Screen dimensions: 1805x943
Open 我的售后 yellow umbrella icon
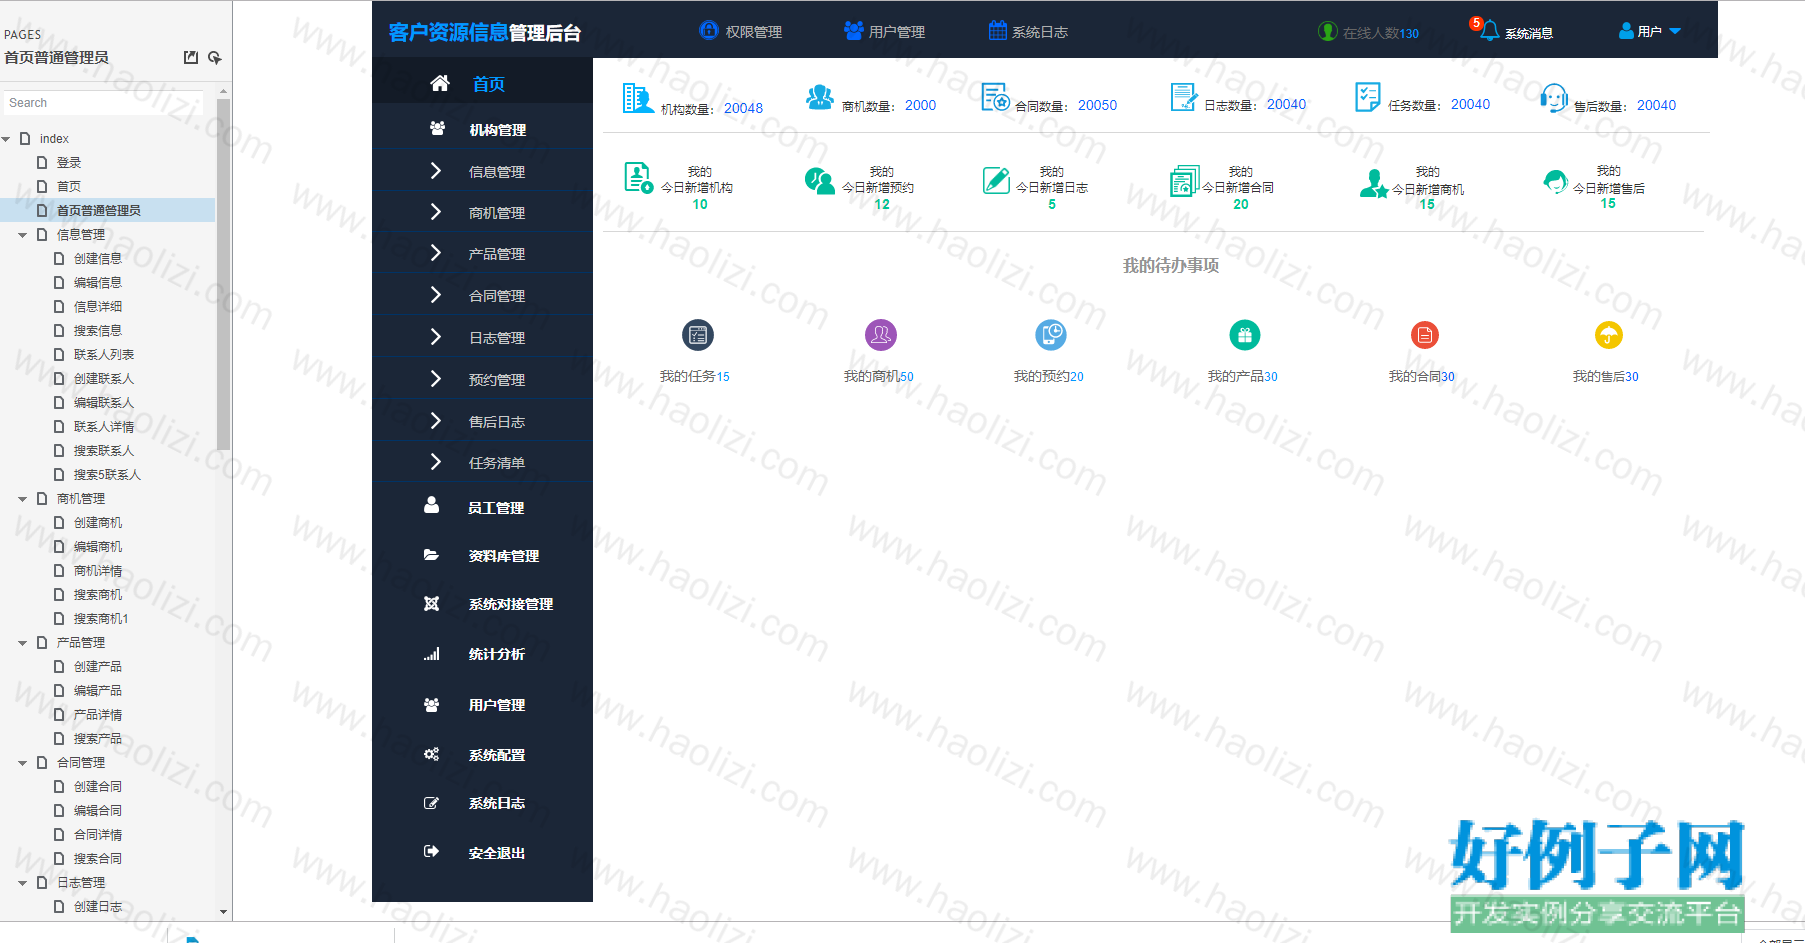click(x=1608, y=335)
